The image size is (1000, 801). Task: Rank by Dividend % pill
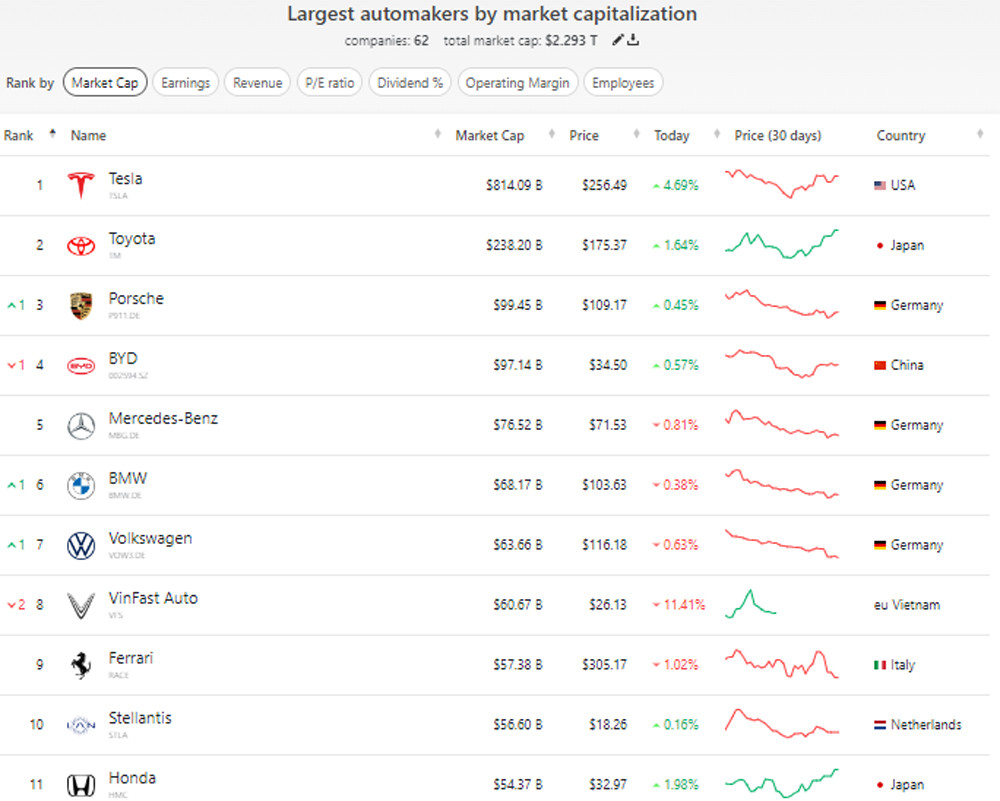point(410,83)
